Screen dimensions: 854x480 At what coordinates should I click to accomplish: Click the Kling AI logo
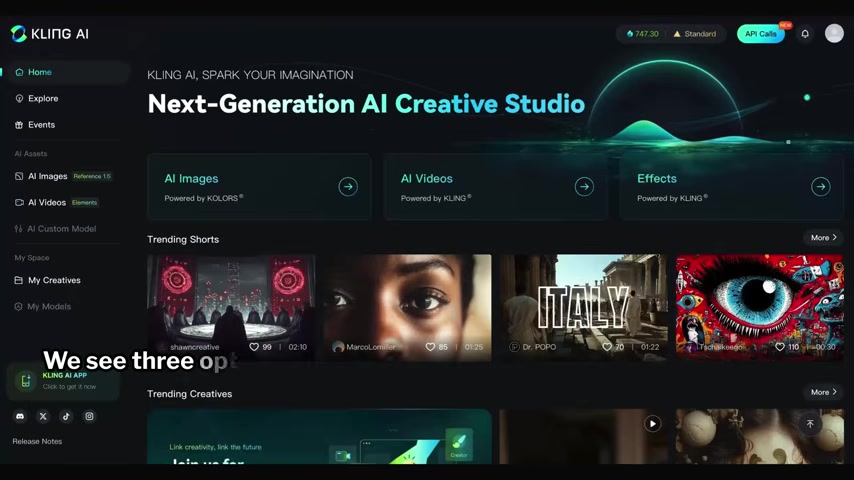[x=50, y=34]
